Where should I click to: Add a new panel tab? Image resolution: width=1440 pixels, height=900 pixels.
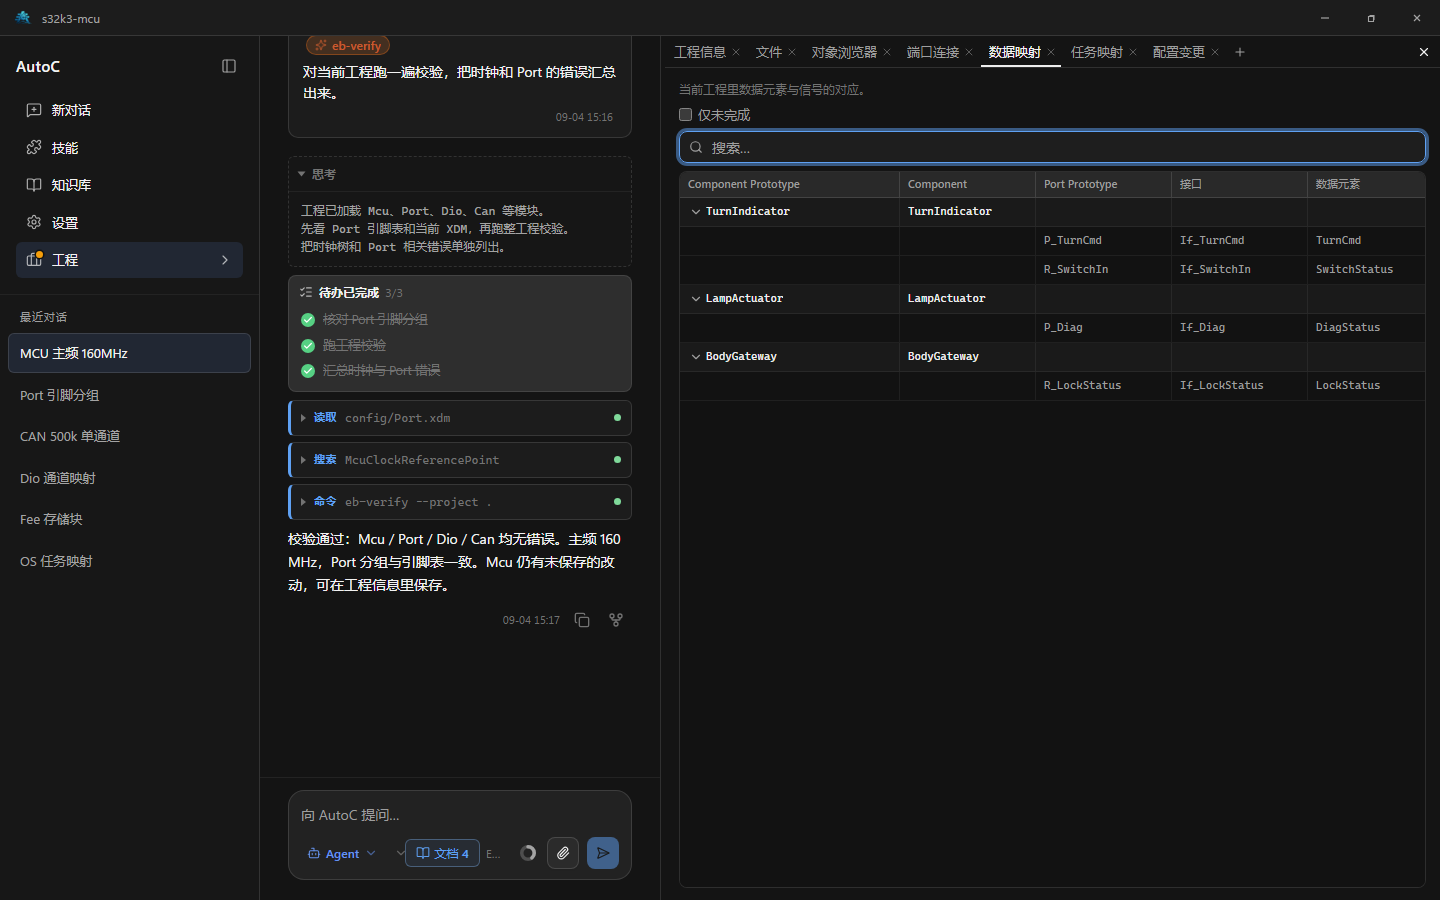coord(1240,52)
